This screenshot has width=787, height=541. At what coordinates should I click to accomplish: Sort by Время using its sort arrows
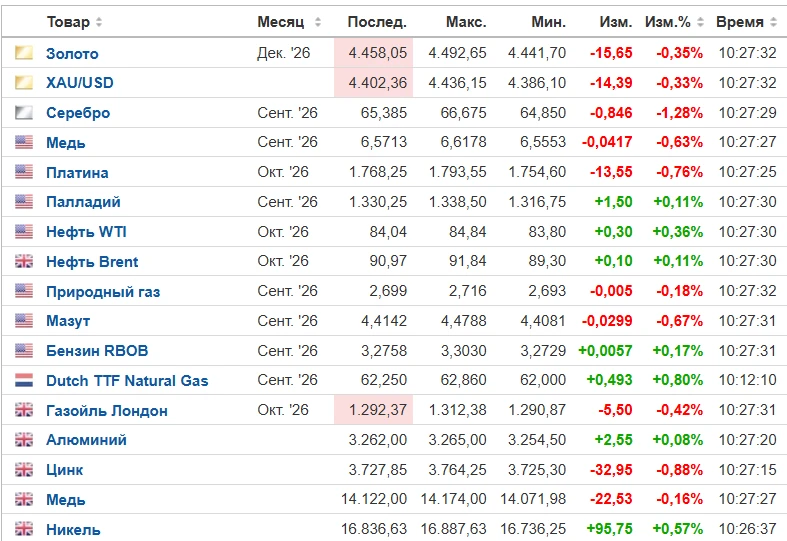point(773,22)
